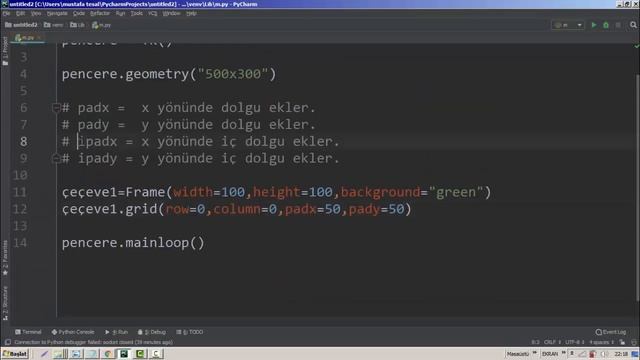The width and height of the screenshot is (640, 360).
Task: Open the Help menu
Action: point(191,13)
